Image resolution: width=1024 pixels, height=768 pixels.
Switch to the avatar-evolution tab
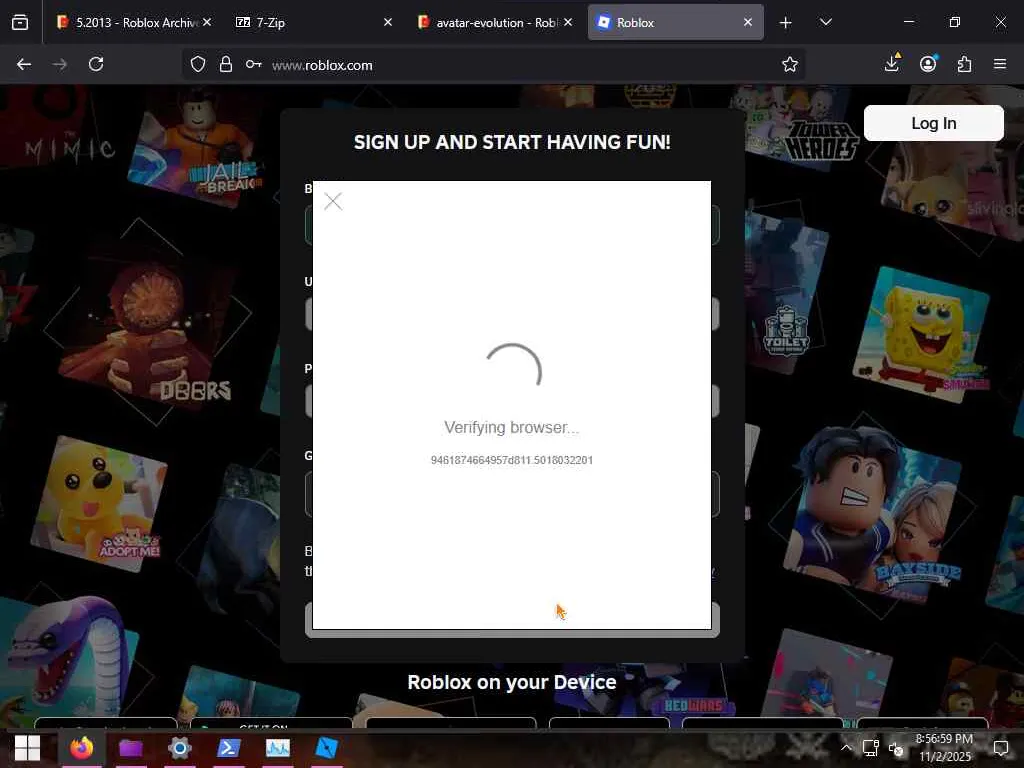[493, 22]
